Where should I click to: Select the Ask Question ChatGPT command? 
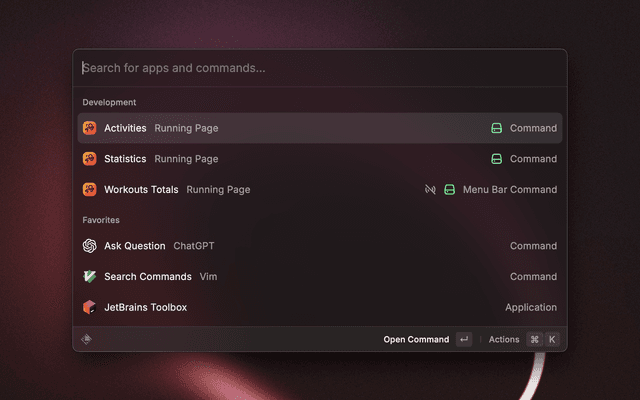[320, 246]
